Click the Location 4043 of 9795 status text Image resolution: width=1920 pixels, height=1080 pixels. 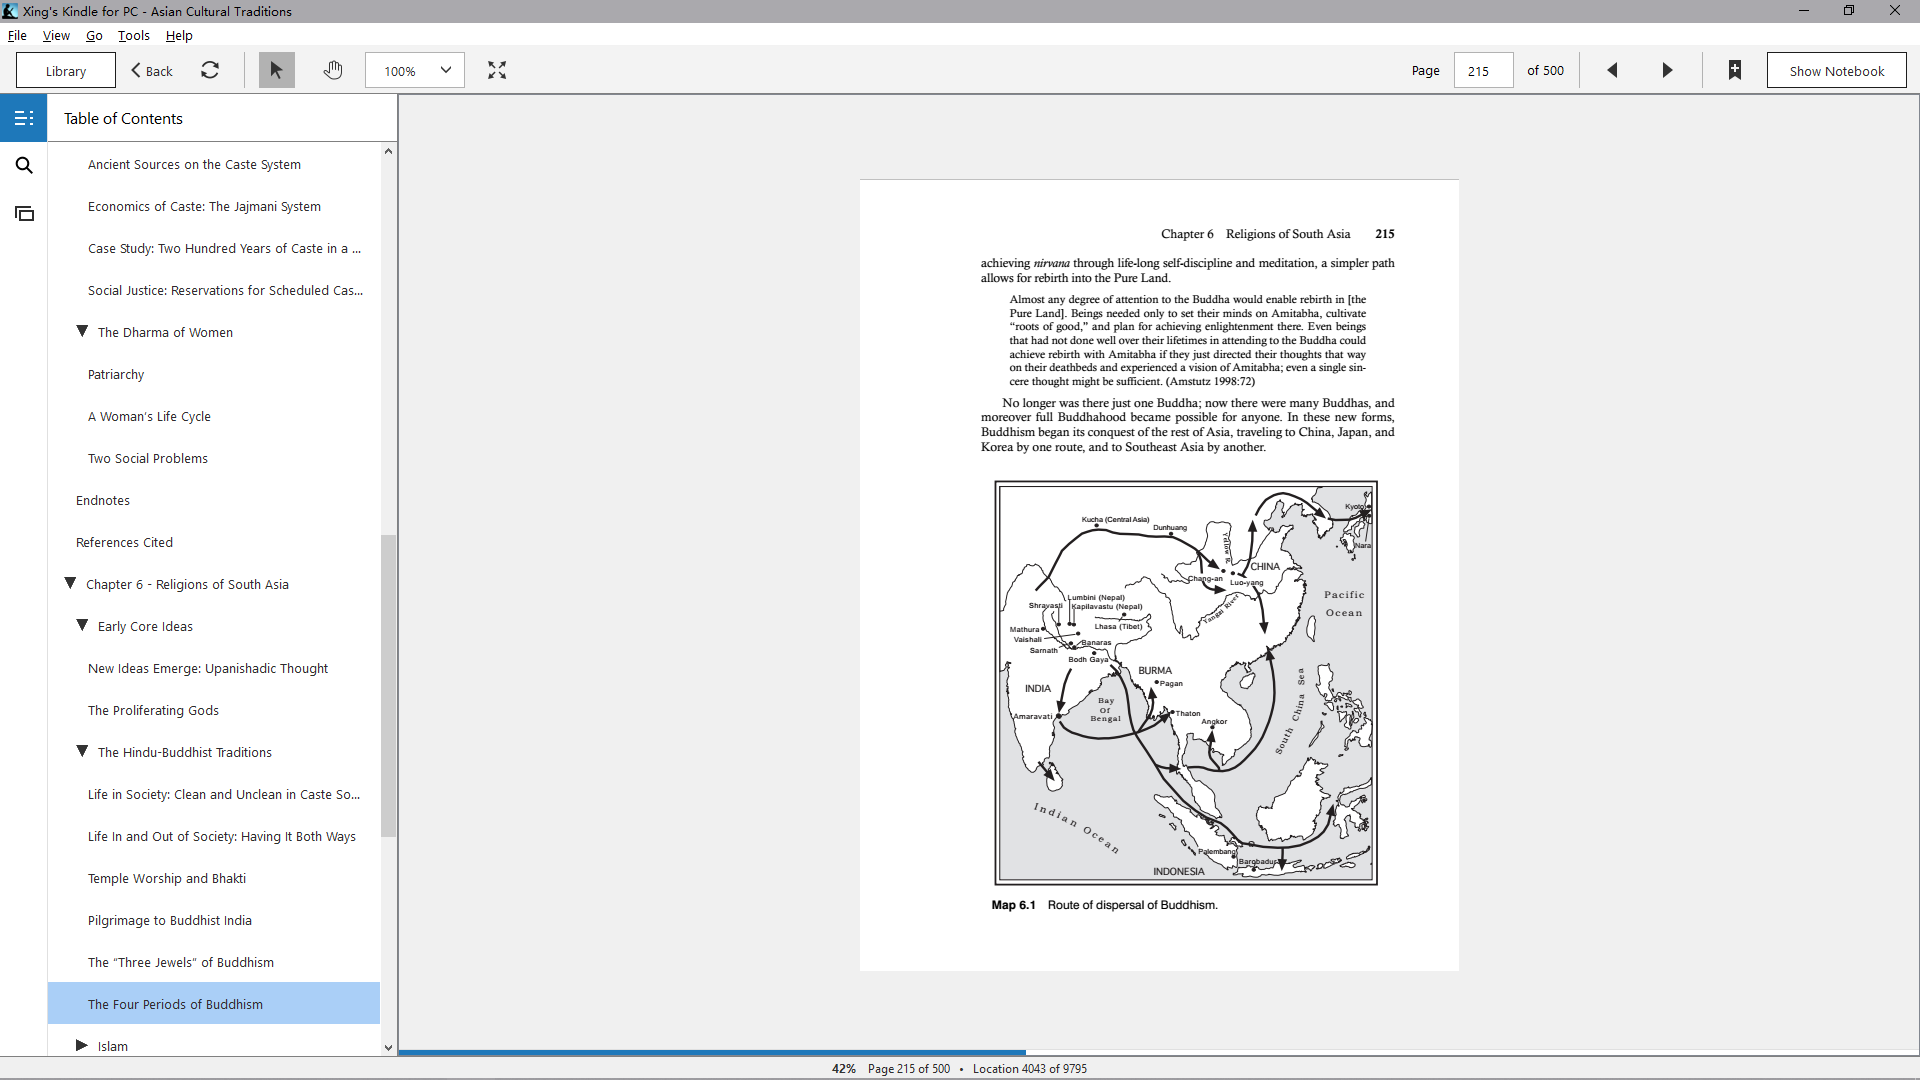pyautogui.click(x=1030, y=1069)
